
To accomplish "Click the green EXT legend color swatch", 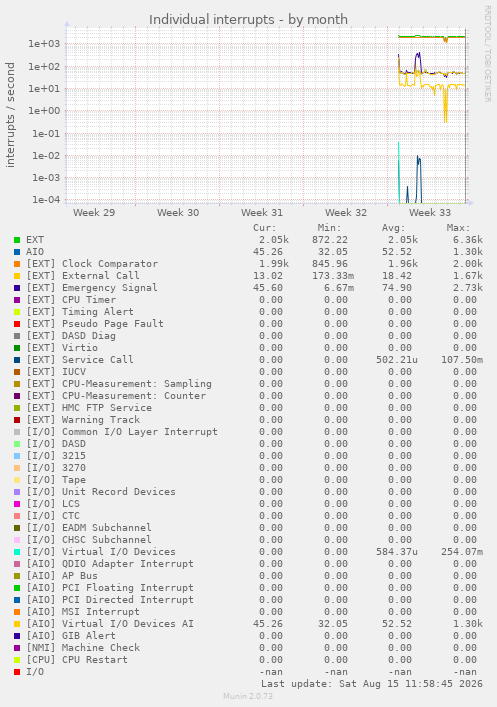I will click(x=17, y=240).
